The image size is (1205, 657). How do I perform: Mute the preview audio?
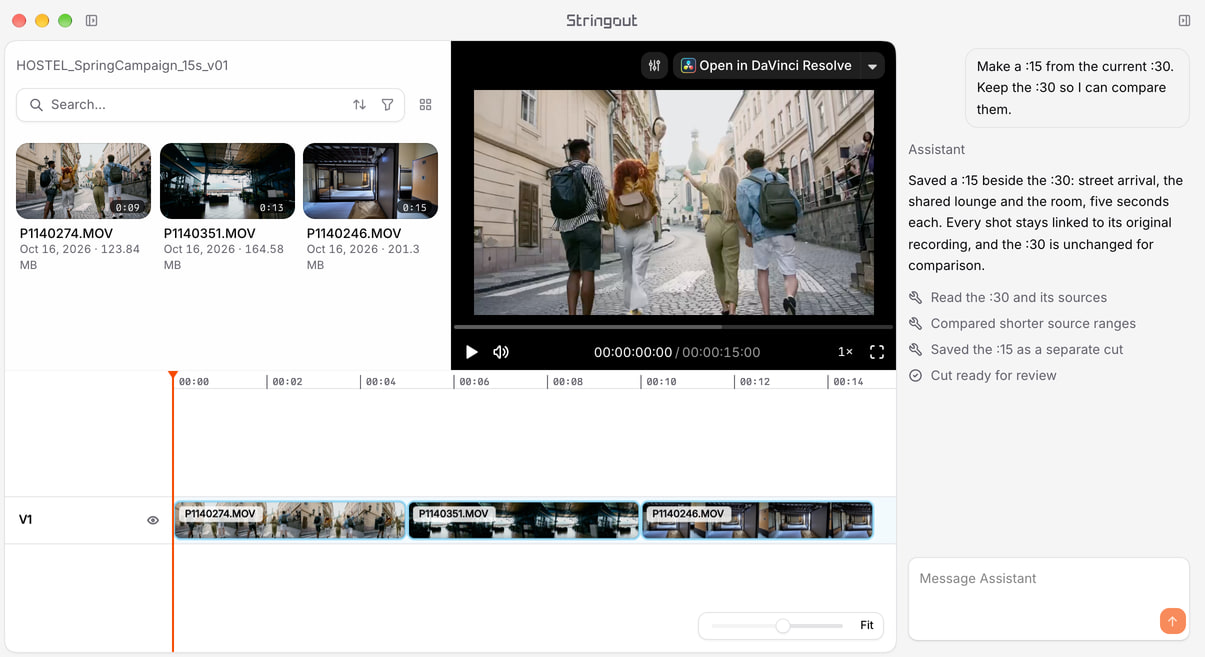pyautogui.click(x=501, y=352)
